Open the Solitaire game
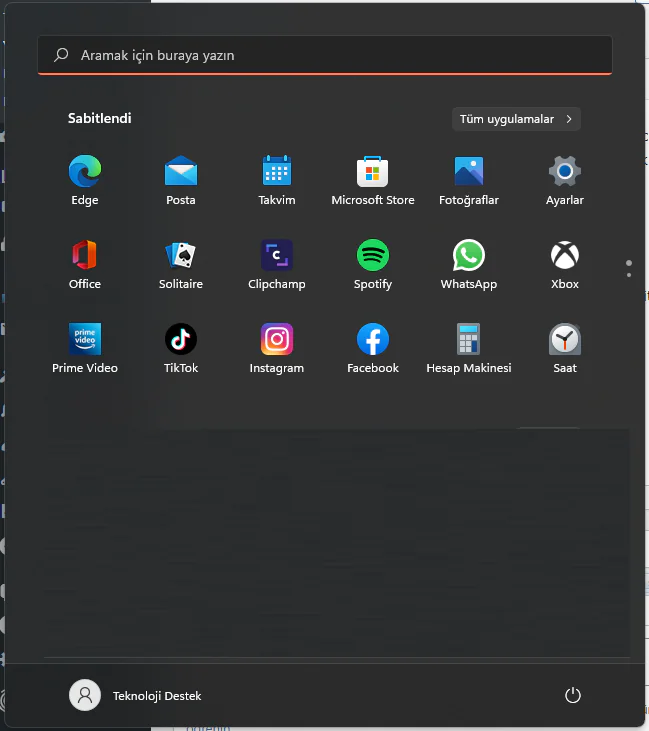 [x=181, y=264]
